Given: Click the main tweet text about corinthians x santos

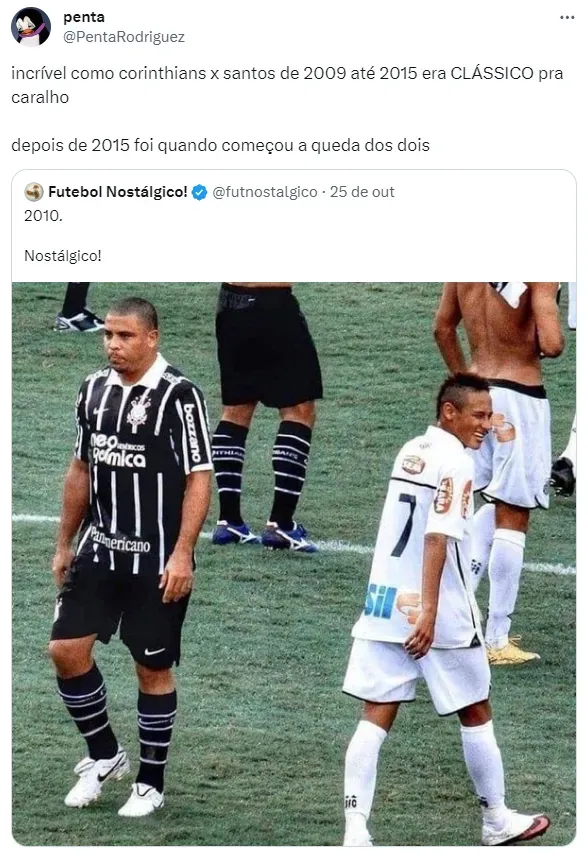Looking at the screenshot, I should (287, 85).
